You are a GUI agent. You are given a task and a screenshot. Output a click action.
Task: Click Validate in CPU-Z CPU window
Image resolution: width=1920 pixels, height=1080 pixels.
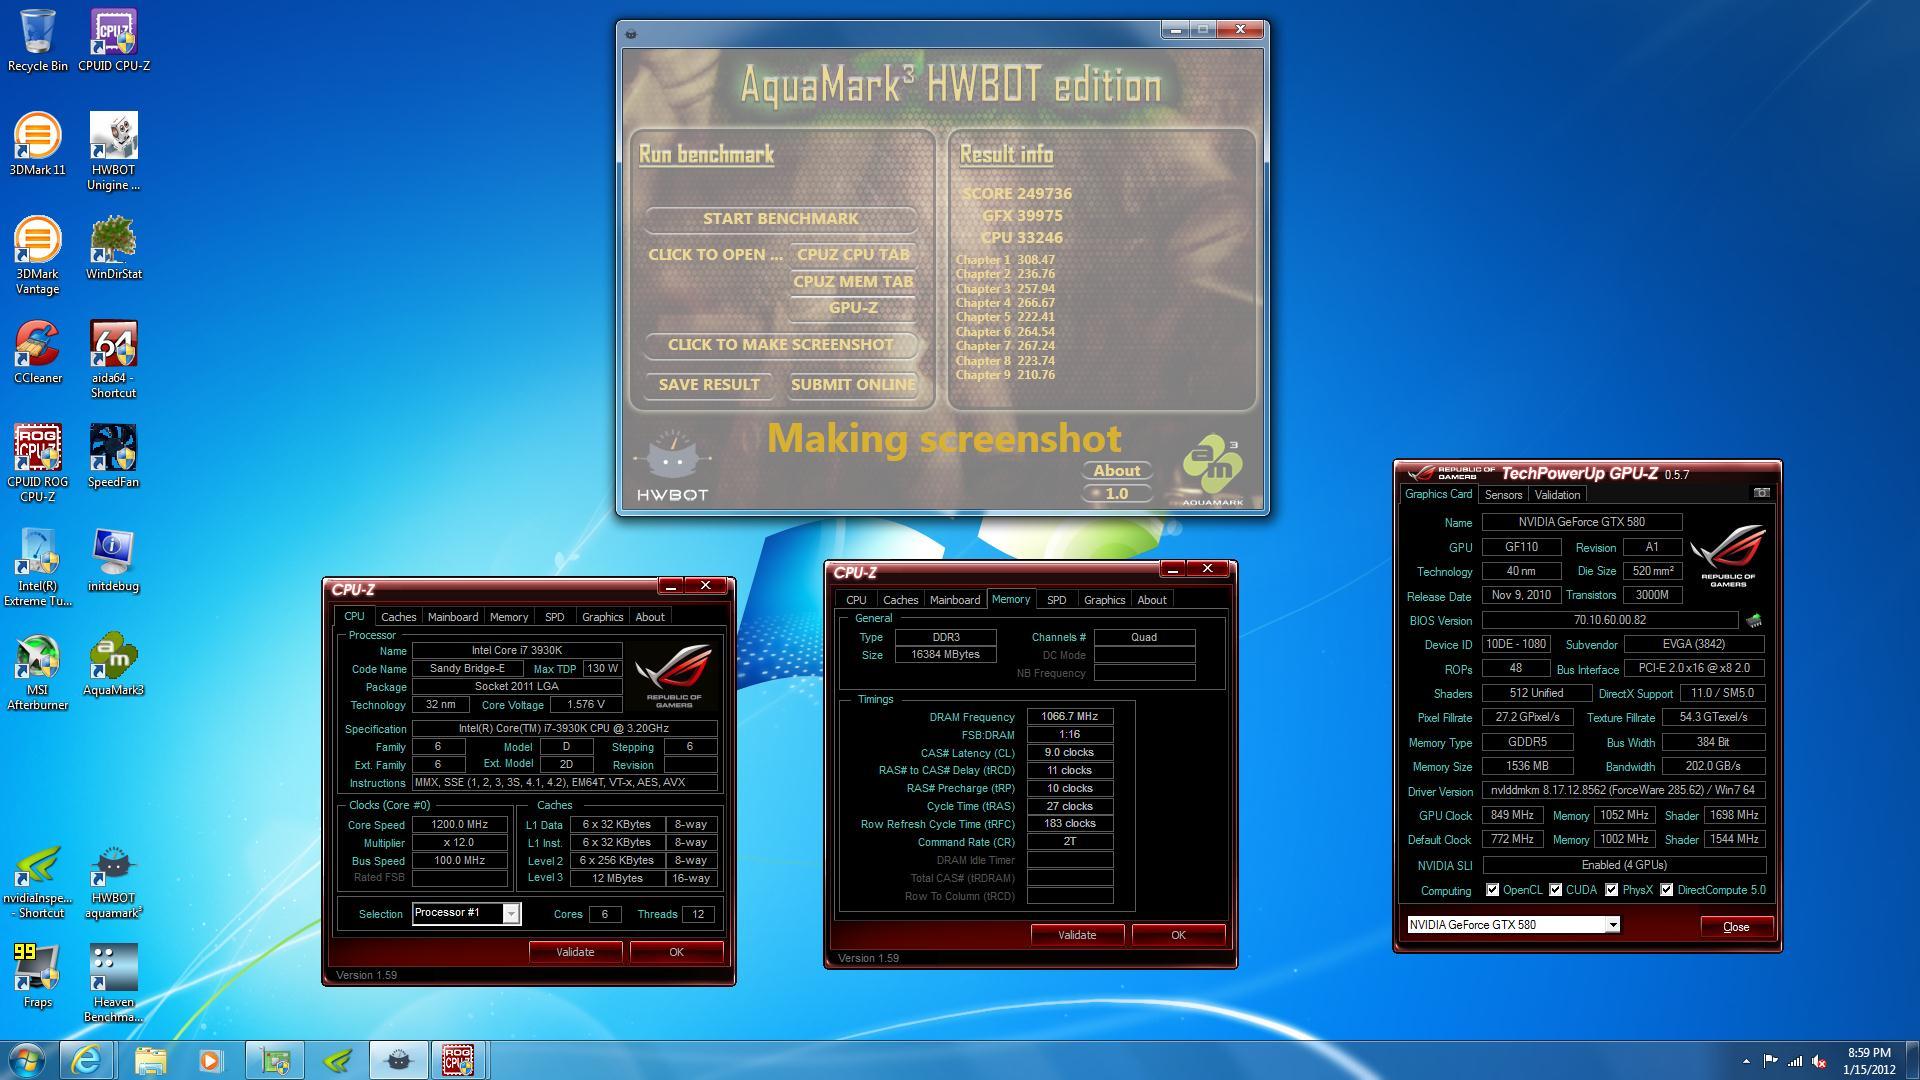click(575, 952)
